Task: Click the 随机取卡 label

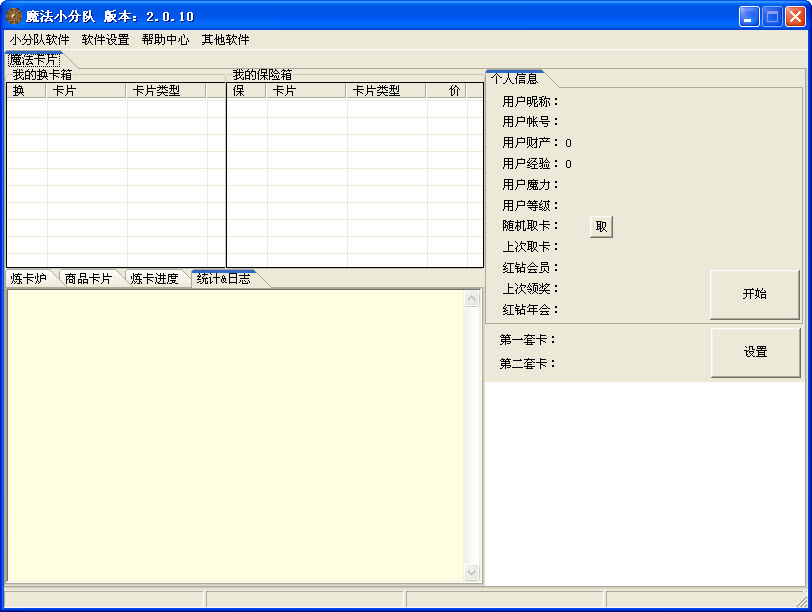Action: 530,226
